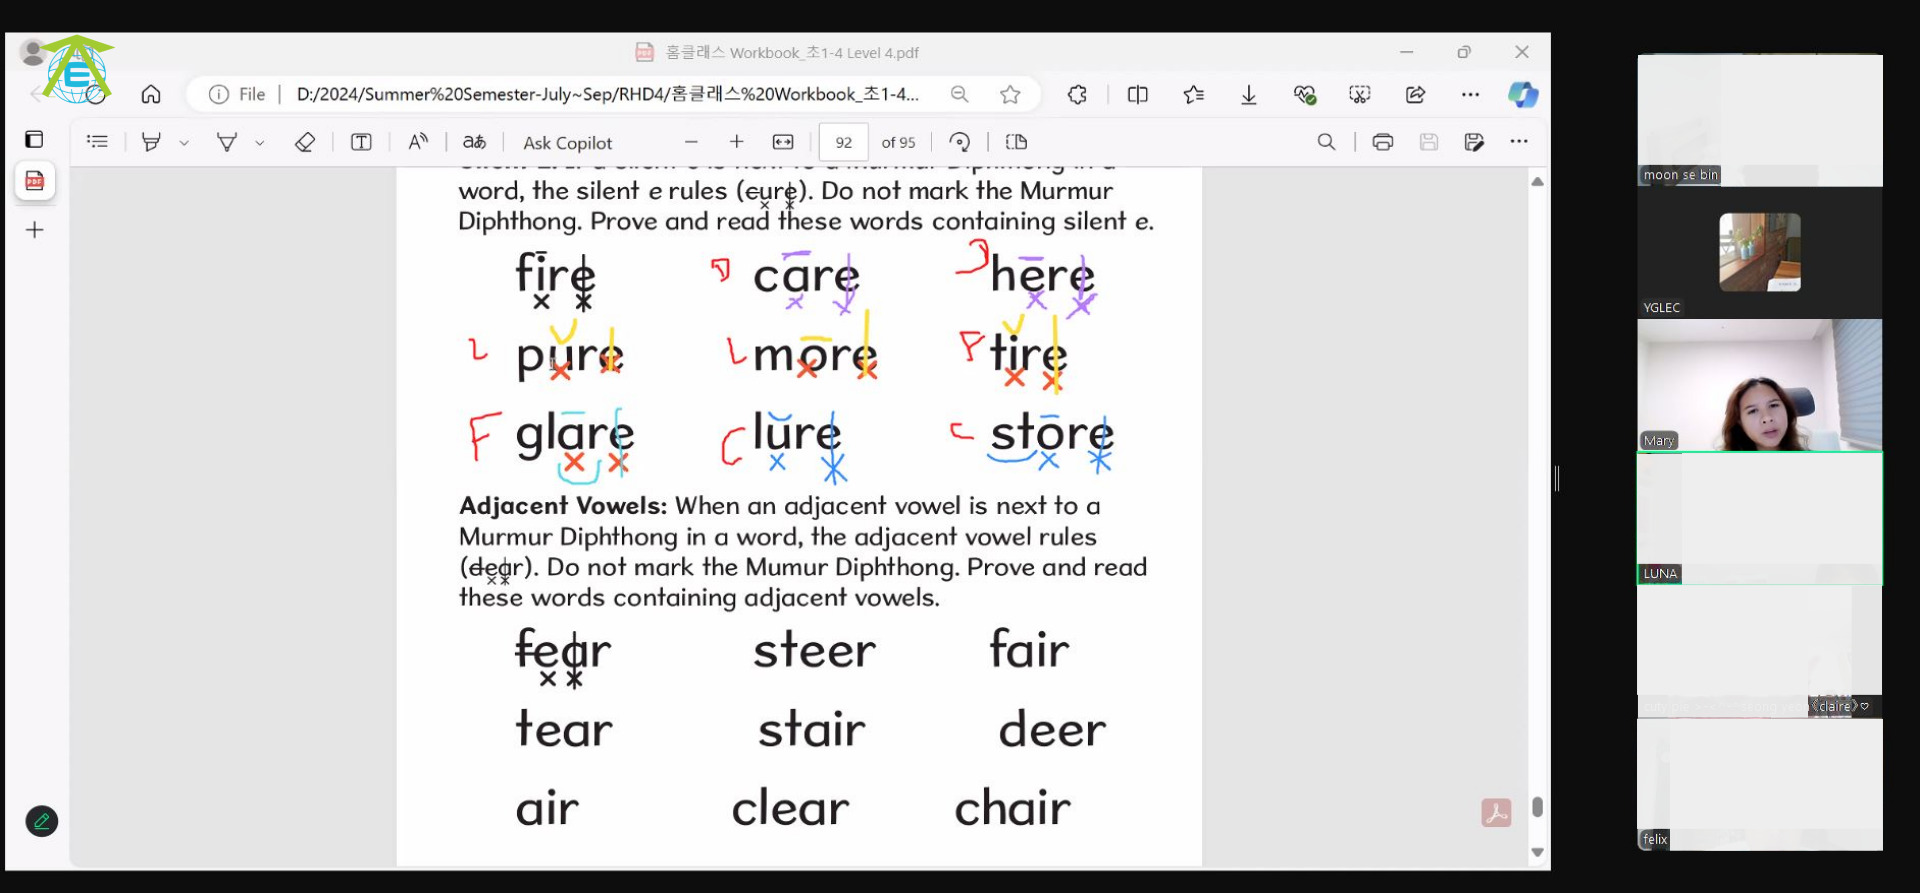Add page to favorites star

point(1010,94)
